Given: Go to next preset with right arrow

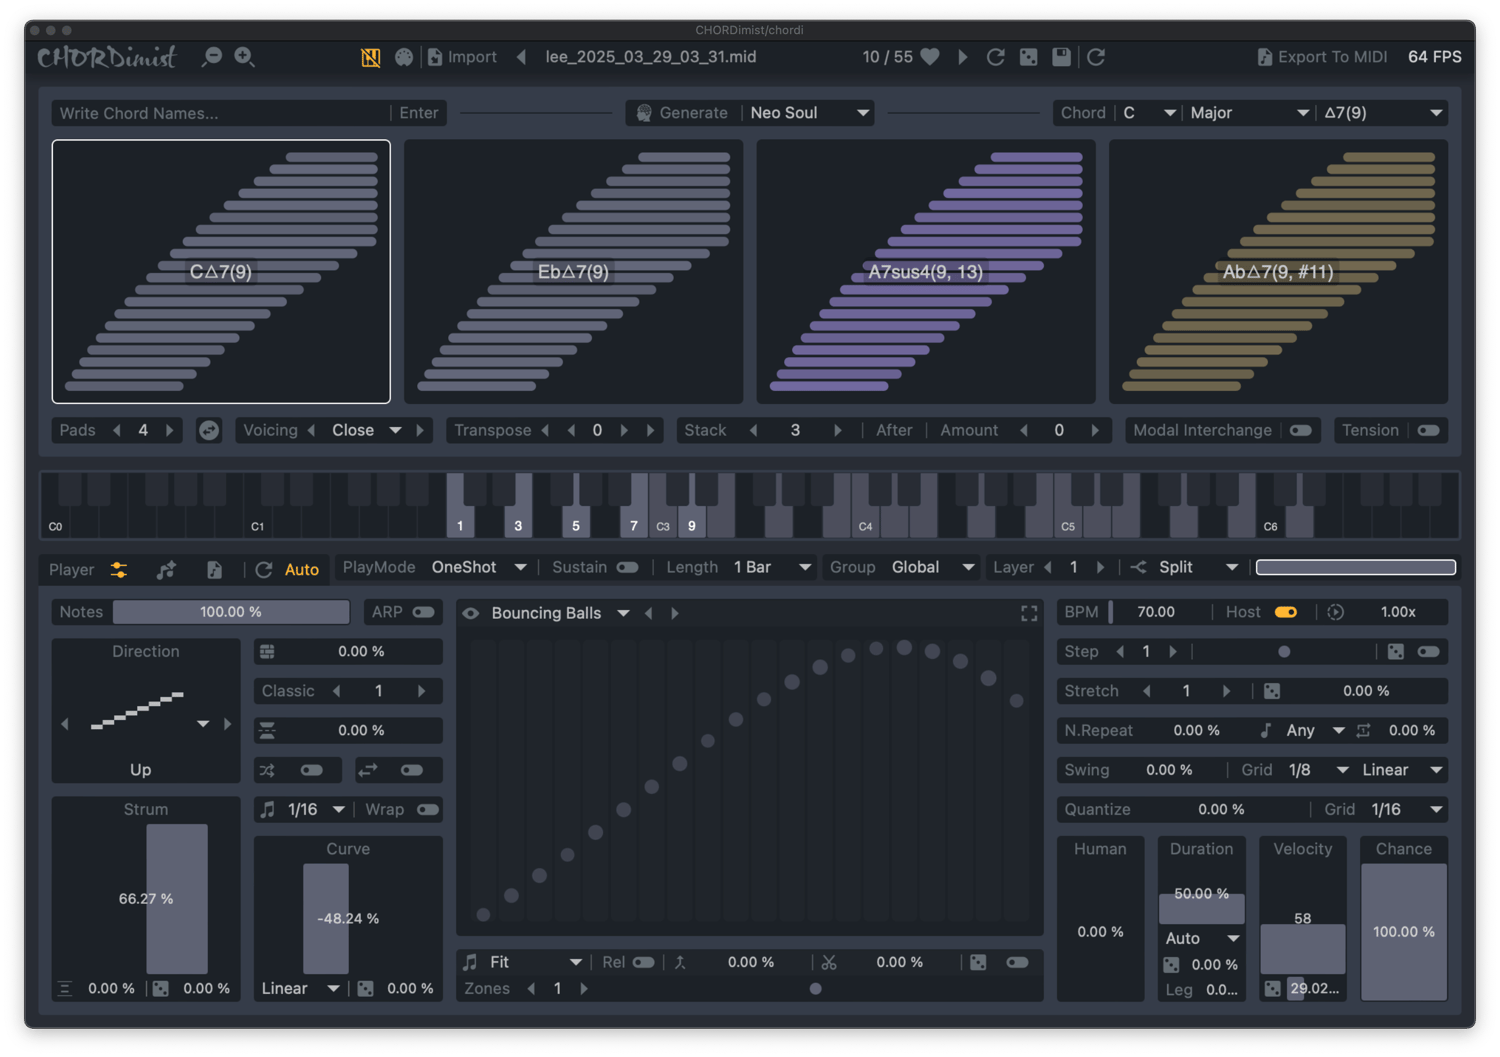Looking at the screenshot, I should point(963,57).
